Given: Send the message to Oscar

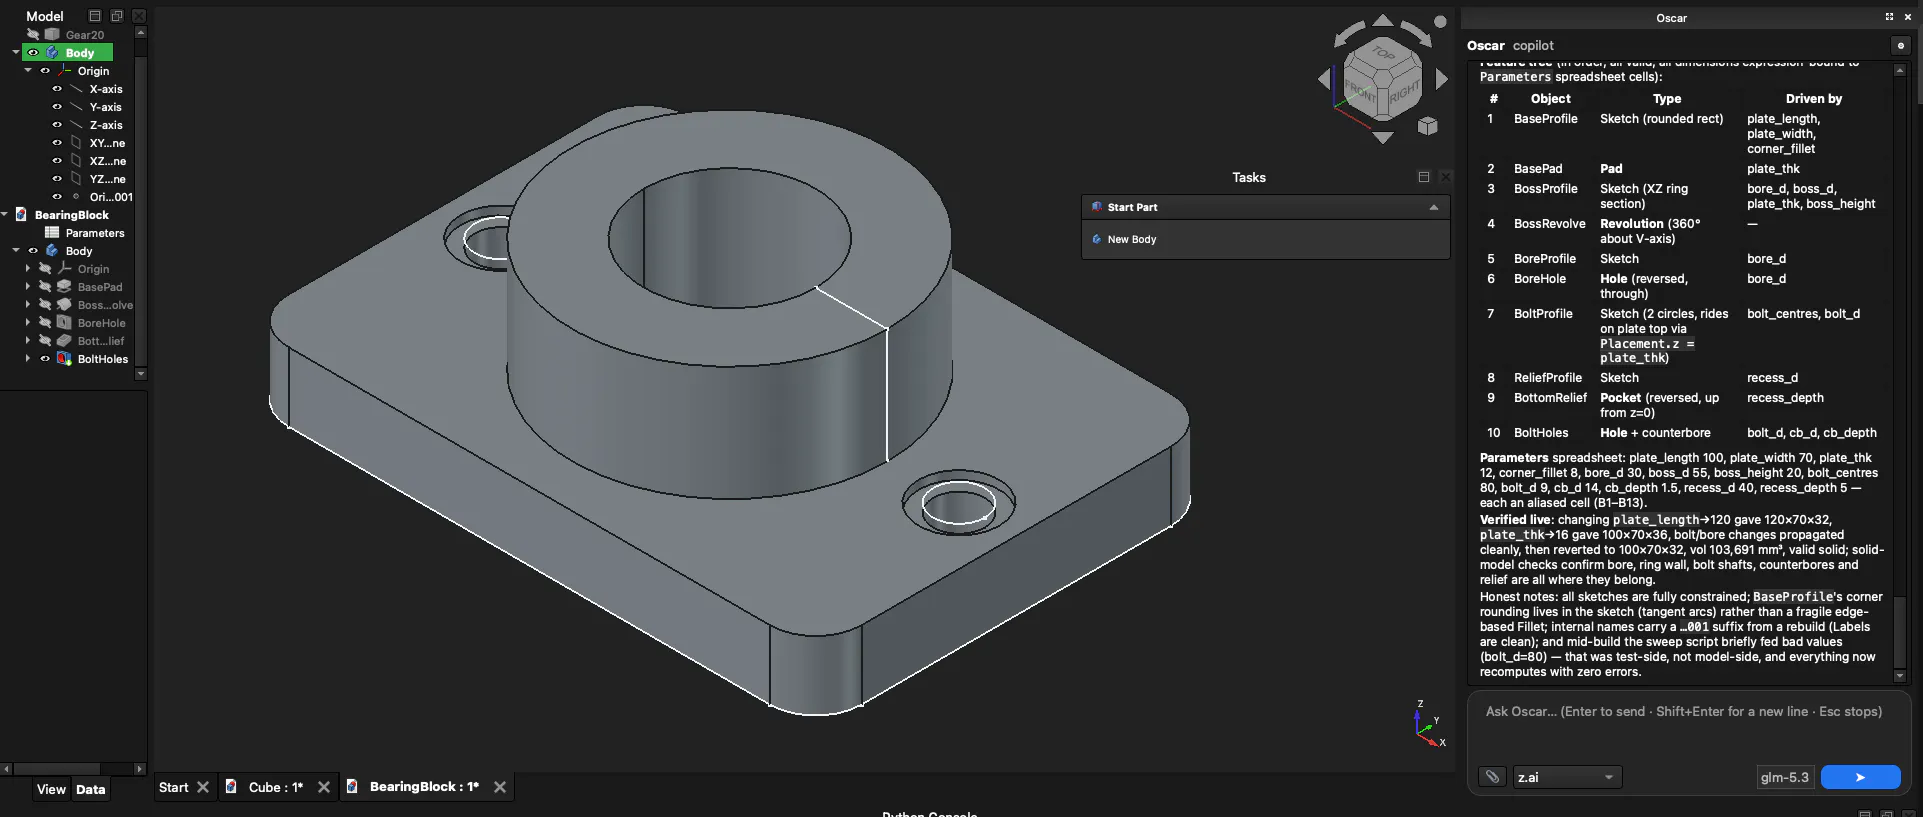Looking at the screenshot, I should tap(1860, 777).
